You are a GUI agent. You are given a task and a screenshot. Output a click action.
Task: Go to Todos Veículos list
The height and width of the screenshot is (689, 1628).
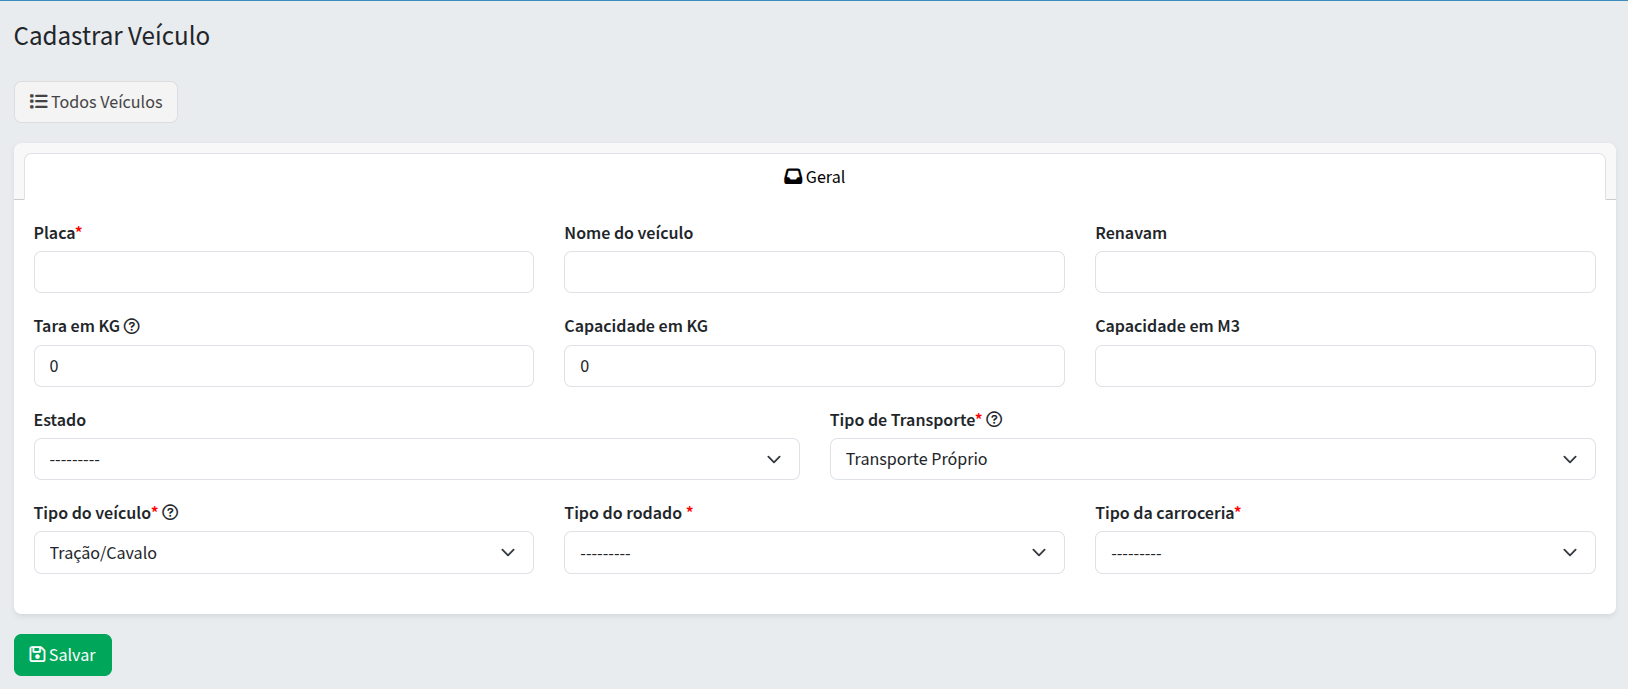96,102
